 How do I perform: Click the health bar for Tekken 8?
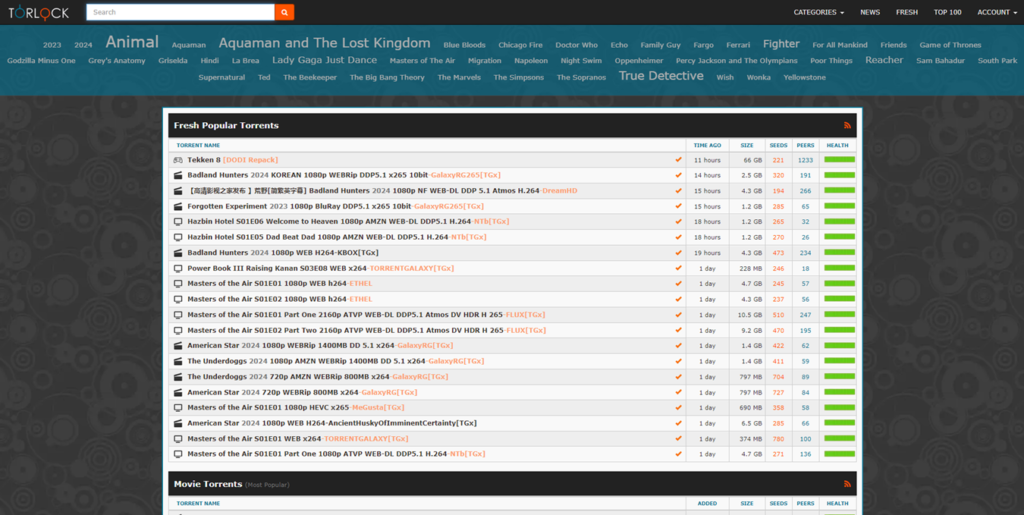pyautogui.click(x=839, y=159)
